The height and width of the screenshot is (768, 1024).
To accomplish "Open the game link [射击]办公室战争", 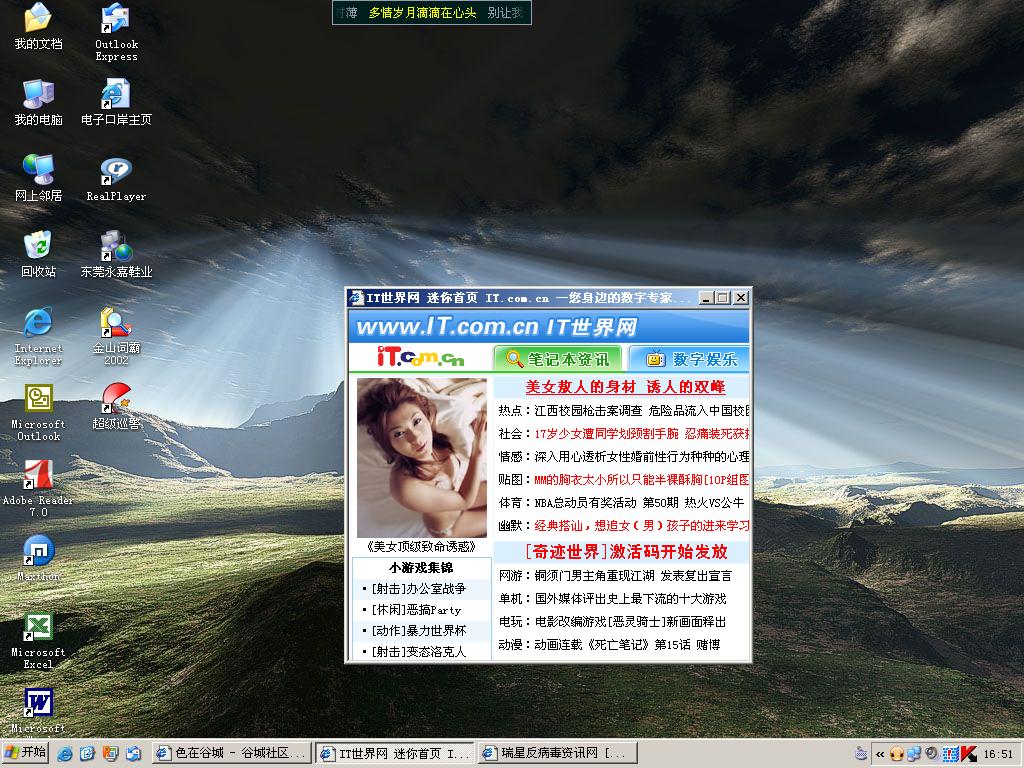I will 419,589.
